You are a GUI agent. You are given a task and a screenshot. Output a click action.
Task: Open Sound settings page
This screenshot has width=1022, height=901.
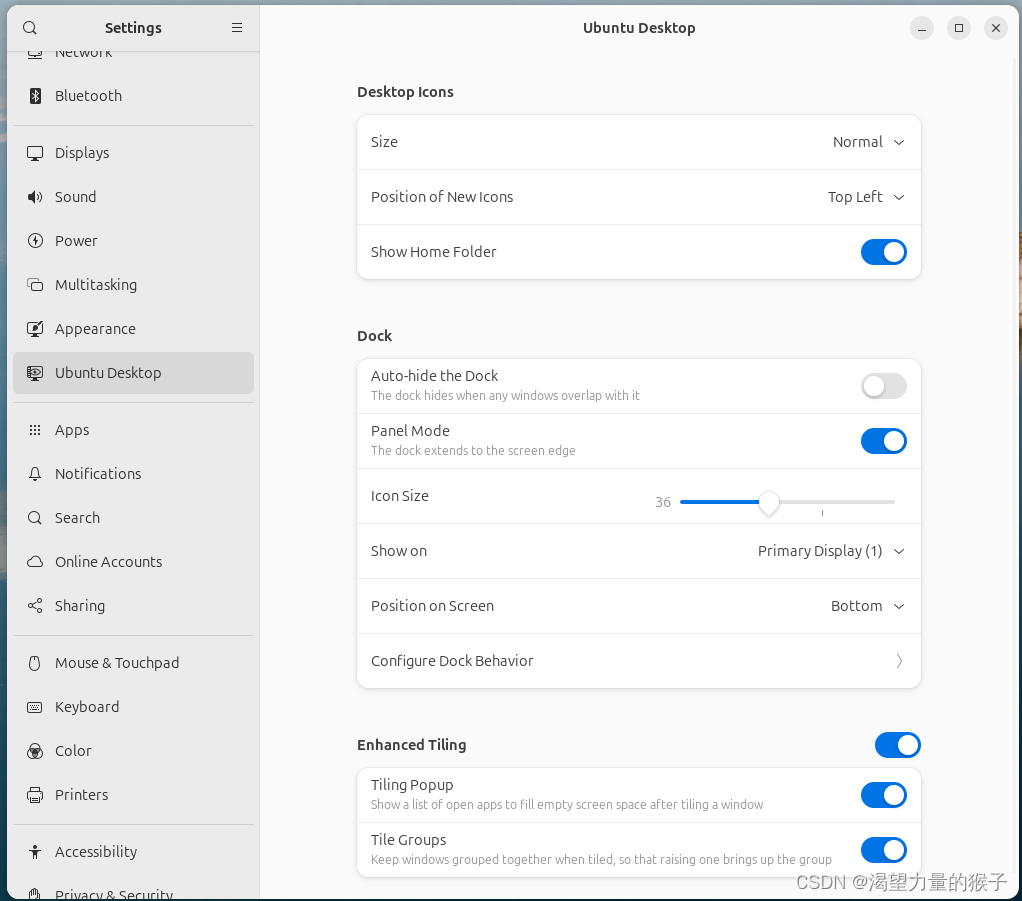[x=133, y=197]
